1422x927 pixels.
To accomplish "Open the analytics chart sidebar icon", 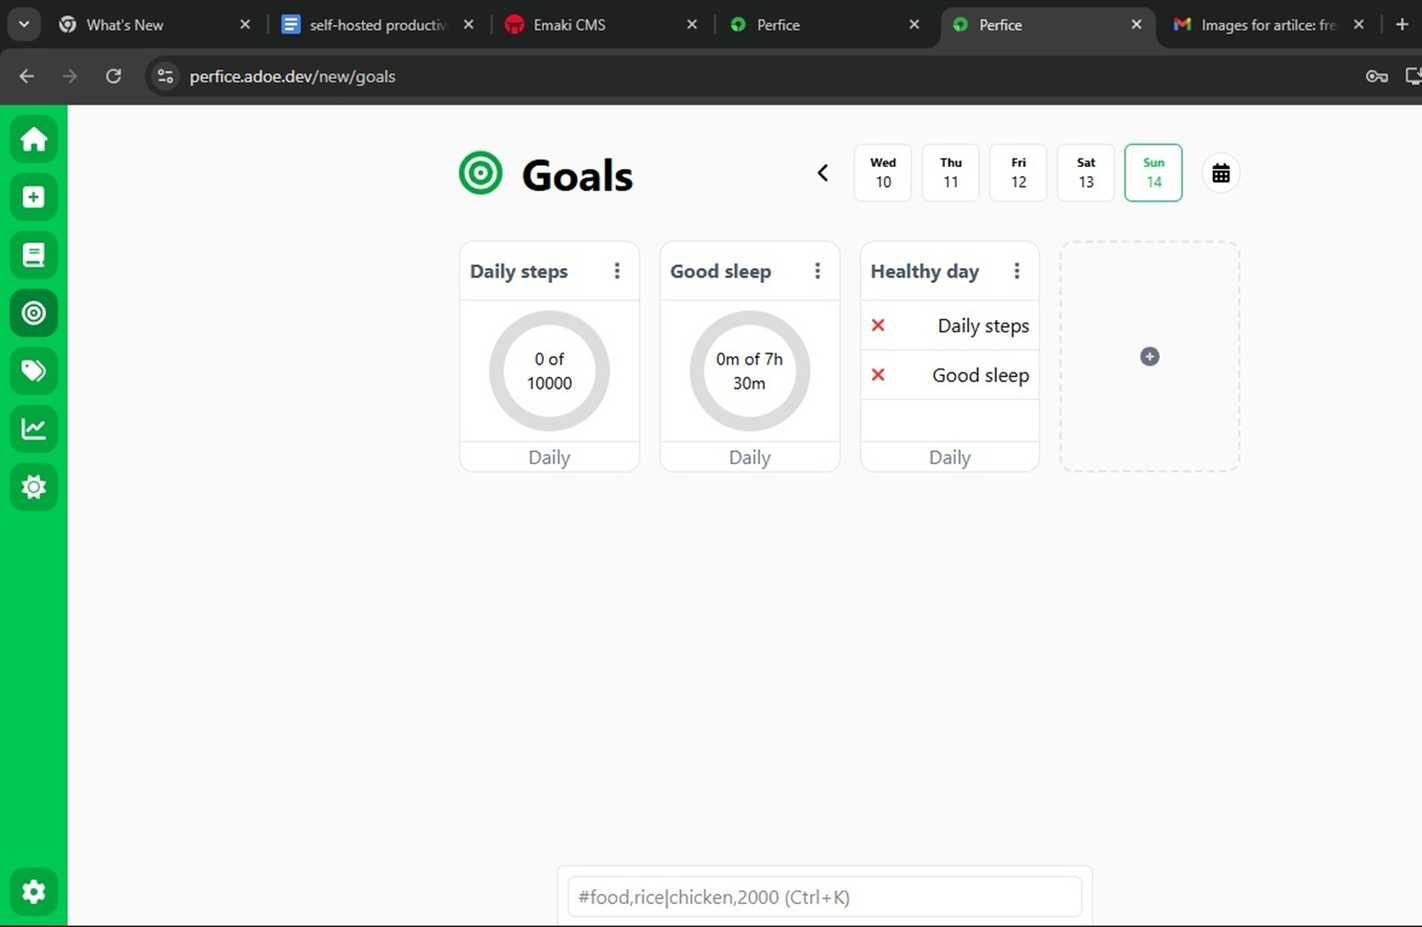I will pos(33,429).
